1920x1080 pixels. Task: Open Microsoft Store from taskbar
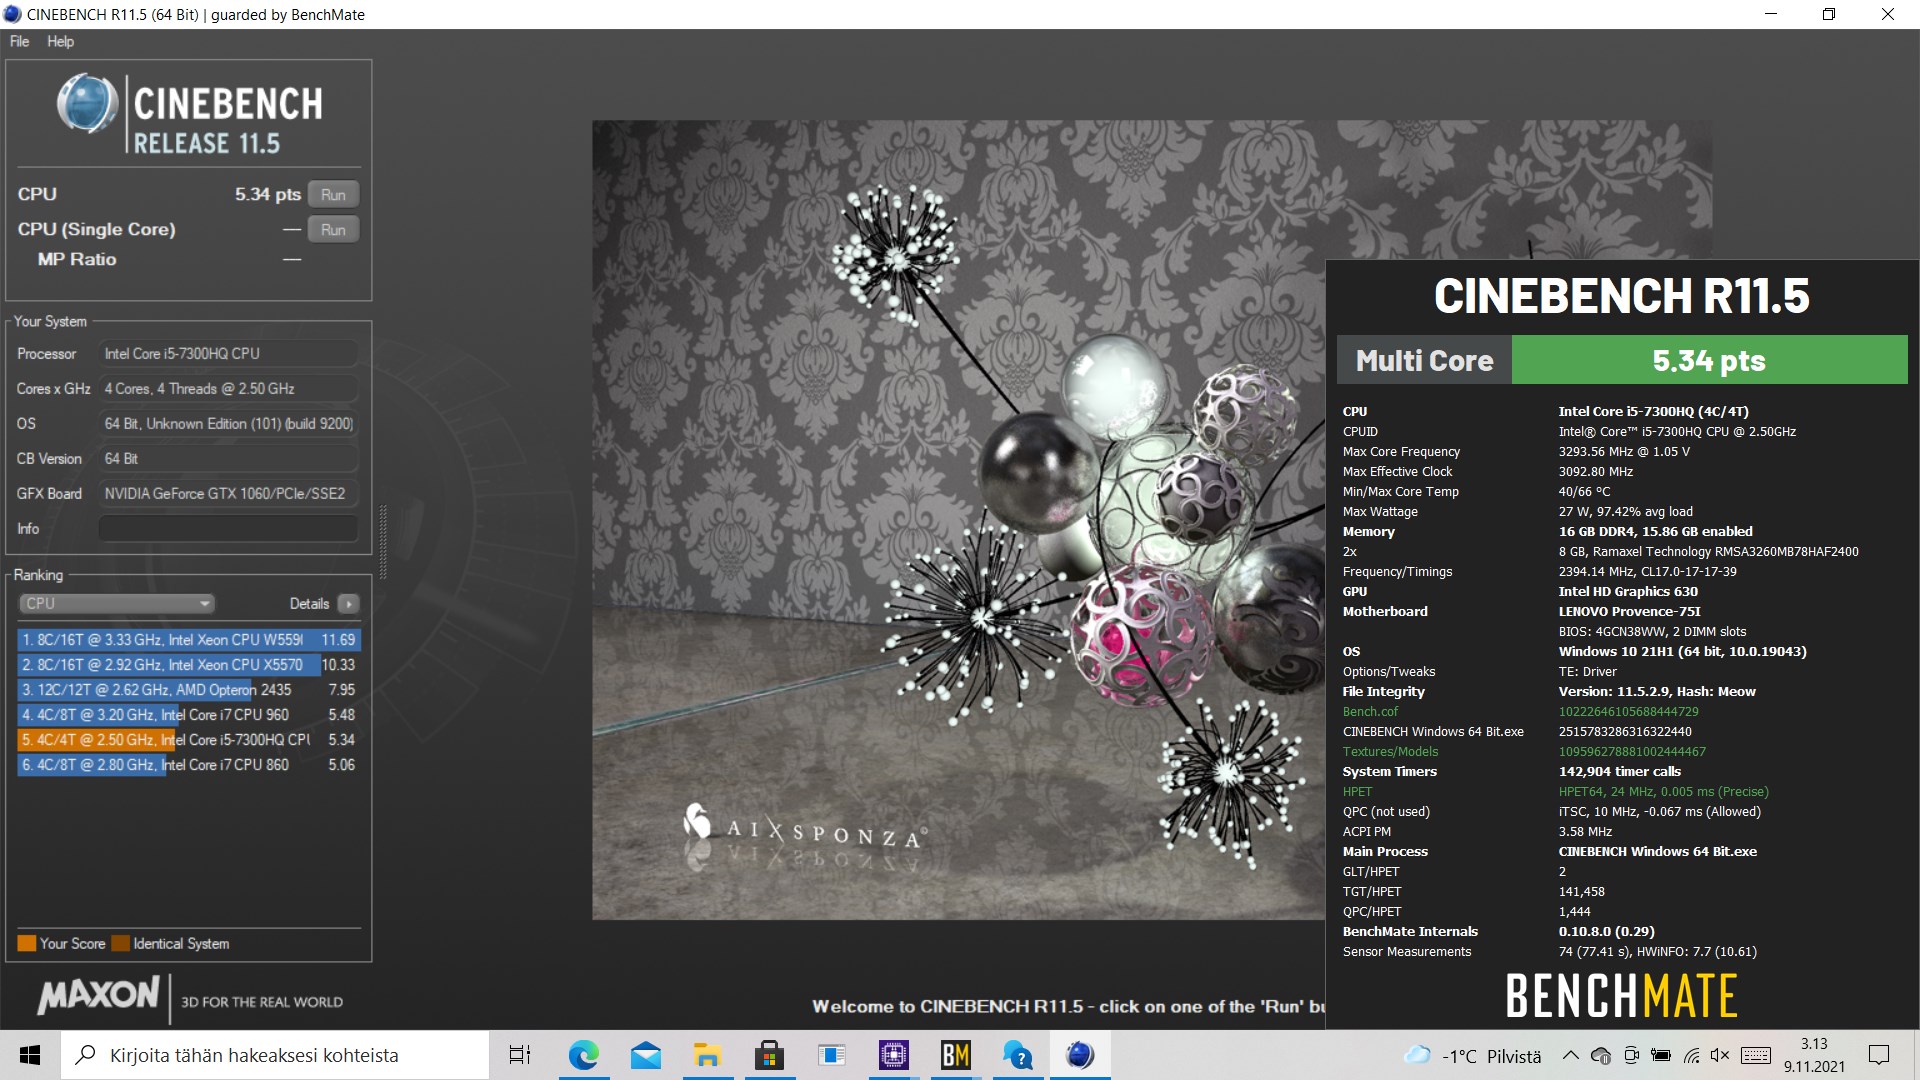tap(769, 1055)
